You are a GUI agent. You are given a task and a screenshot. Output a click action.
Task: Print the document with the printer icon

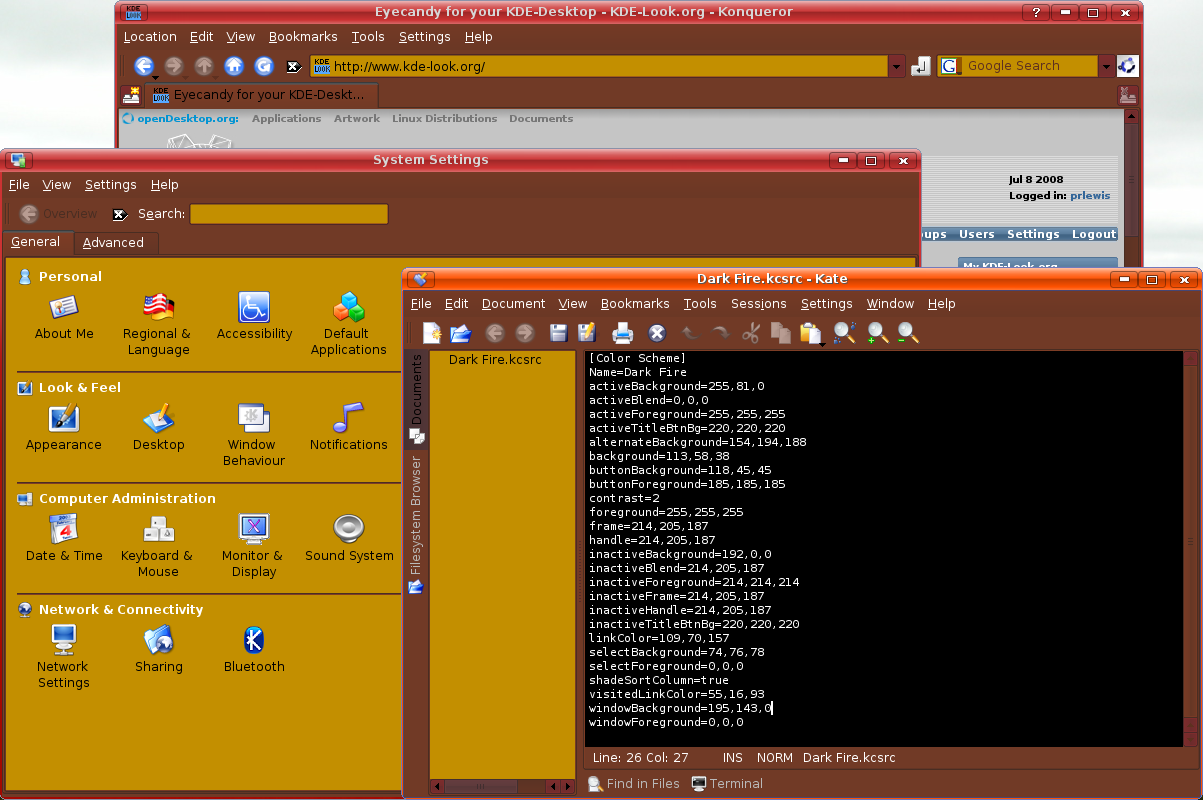623,333
